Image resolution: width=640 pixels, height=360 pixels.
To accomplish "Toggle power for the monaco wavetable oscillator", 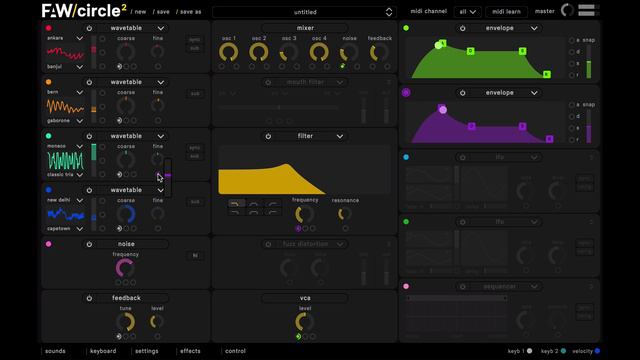I will [89, 136].
